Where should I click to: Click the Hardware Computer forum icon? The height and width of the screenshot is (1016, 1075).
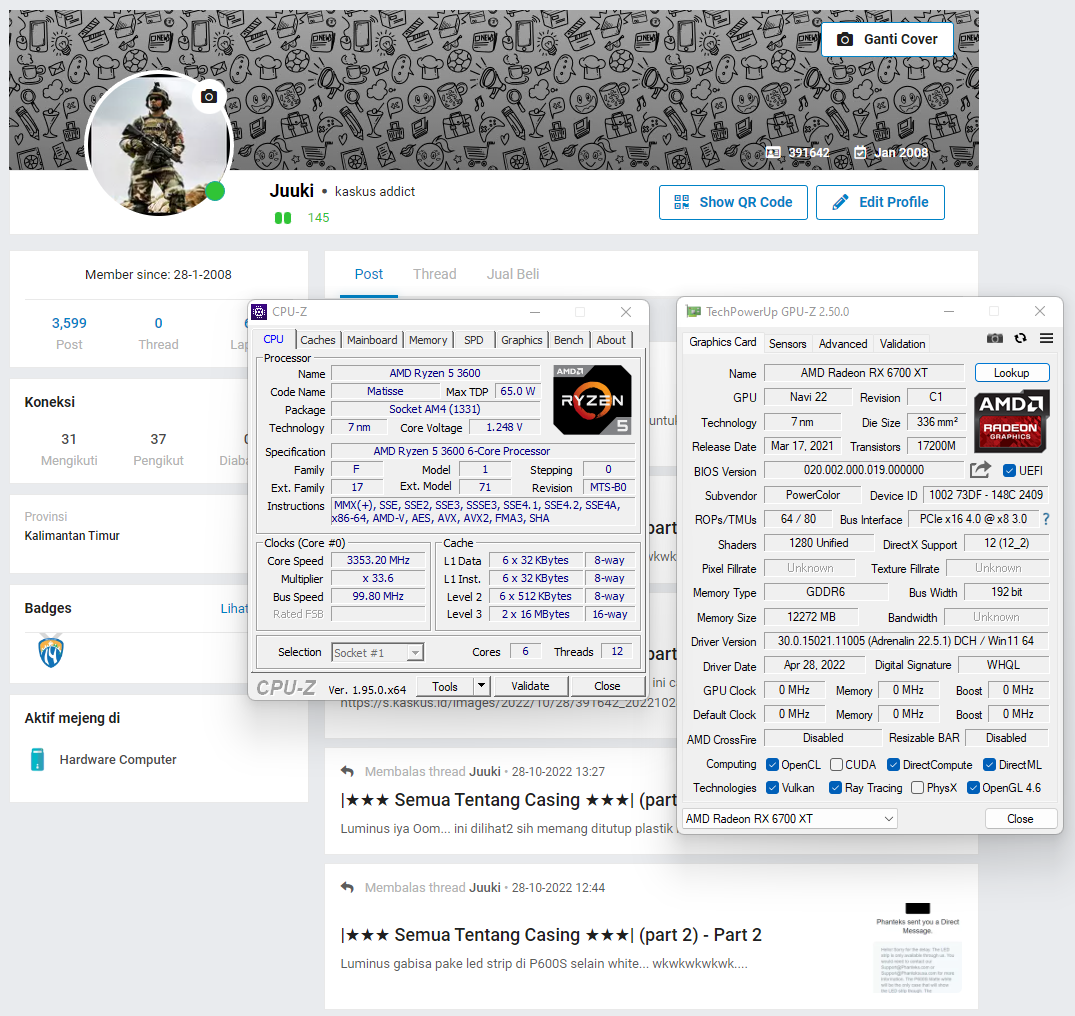pos(38,760)
